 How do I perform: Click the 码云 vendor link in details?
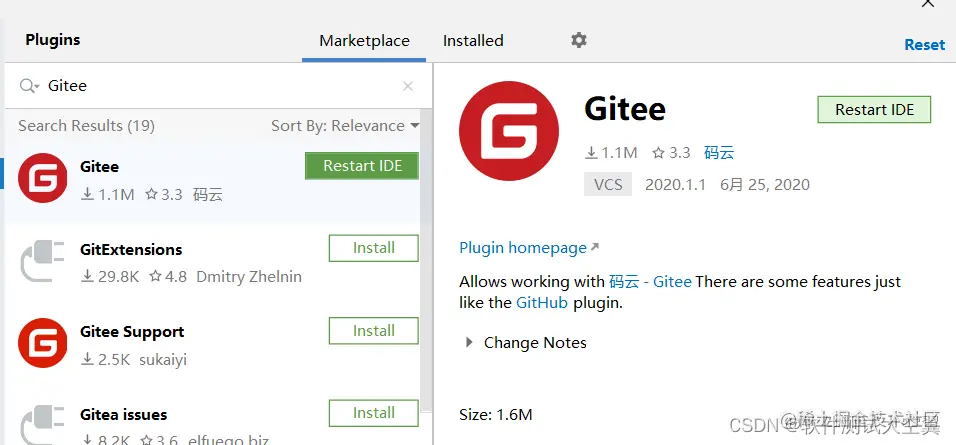[719, 152]
